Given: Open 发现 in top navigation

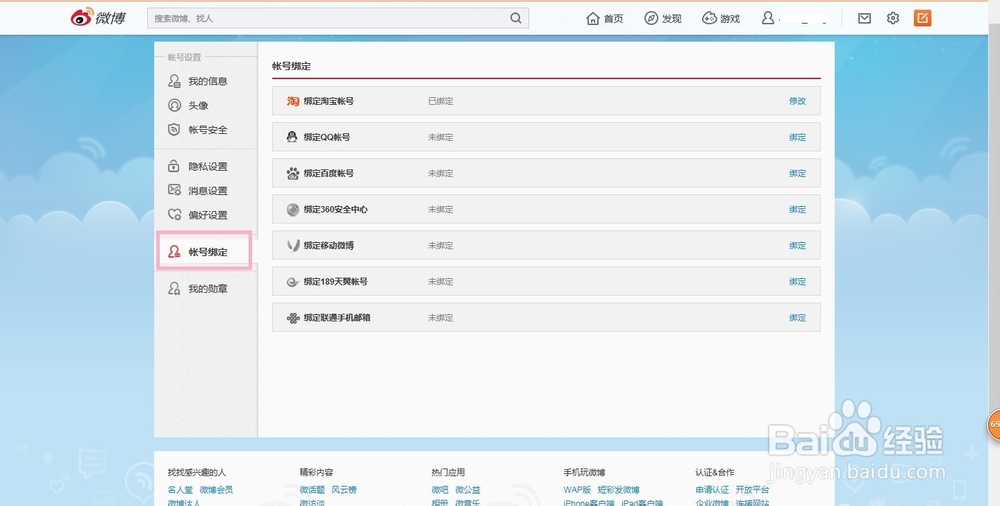Looking at the screenshot, I should pyautogui.click(x=672, y=19).
